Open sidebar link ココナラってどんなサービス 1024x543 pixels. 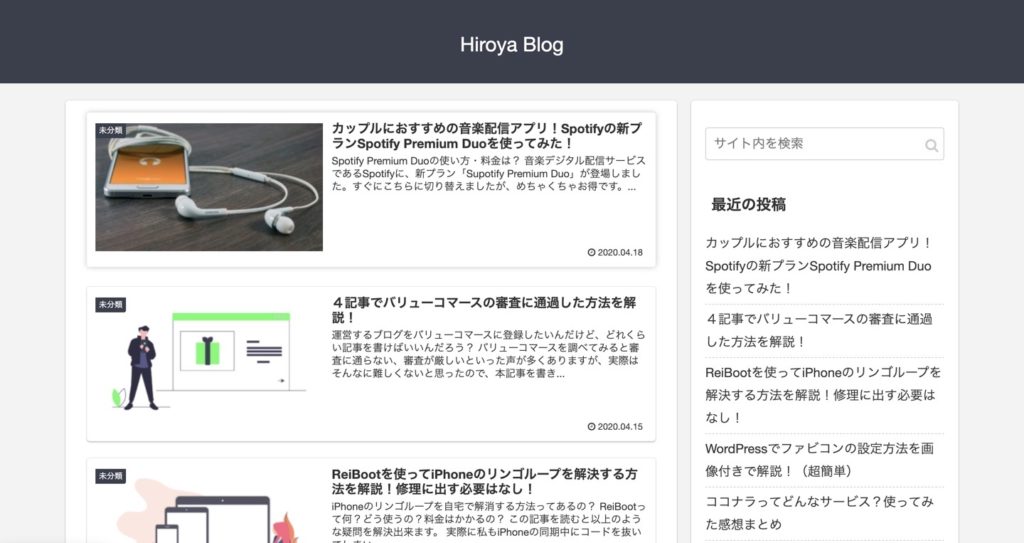pyautogui.click(x=820, y=513)
